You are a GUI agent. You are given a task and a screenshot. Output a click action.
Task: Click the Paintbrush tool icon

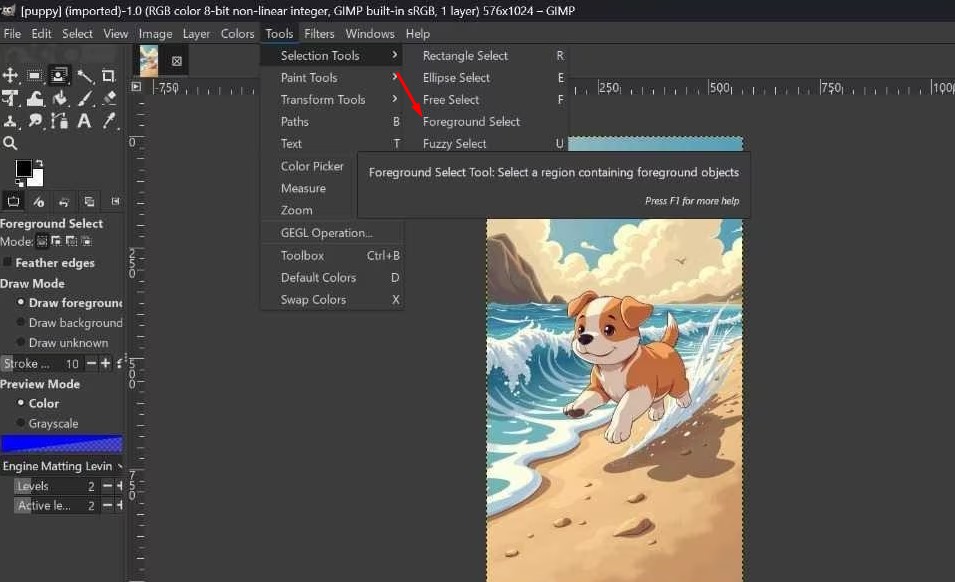(84, 98)
